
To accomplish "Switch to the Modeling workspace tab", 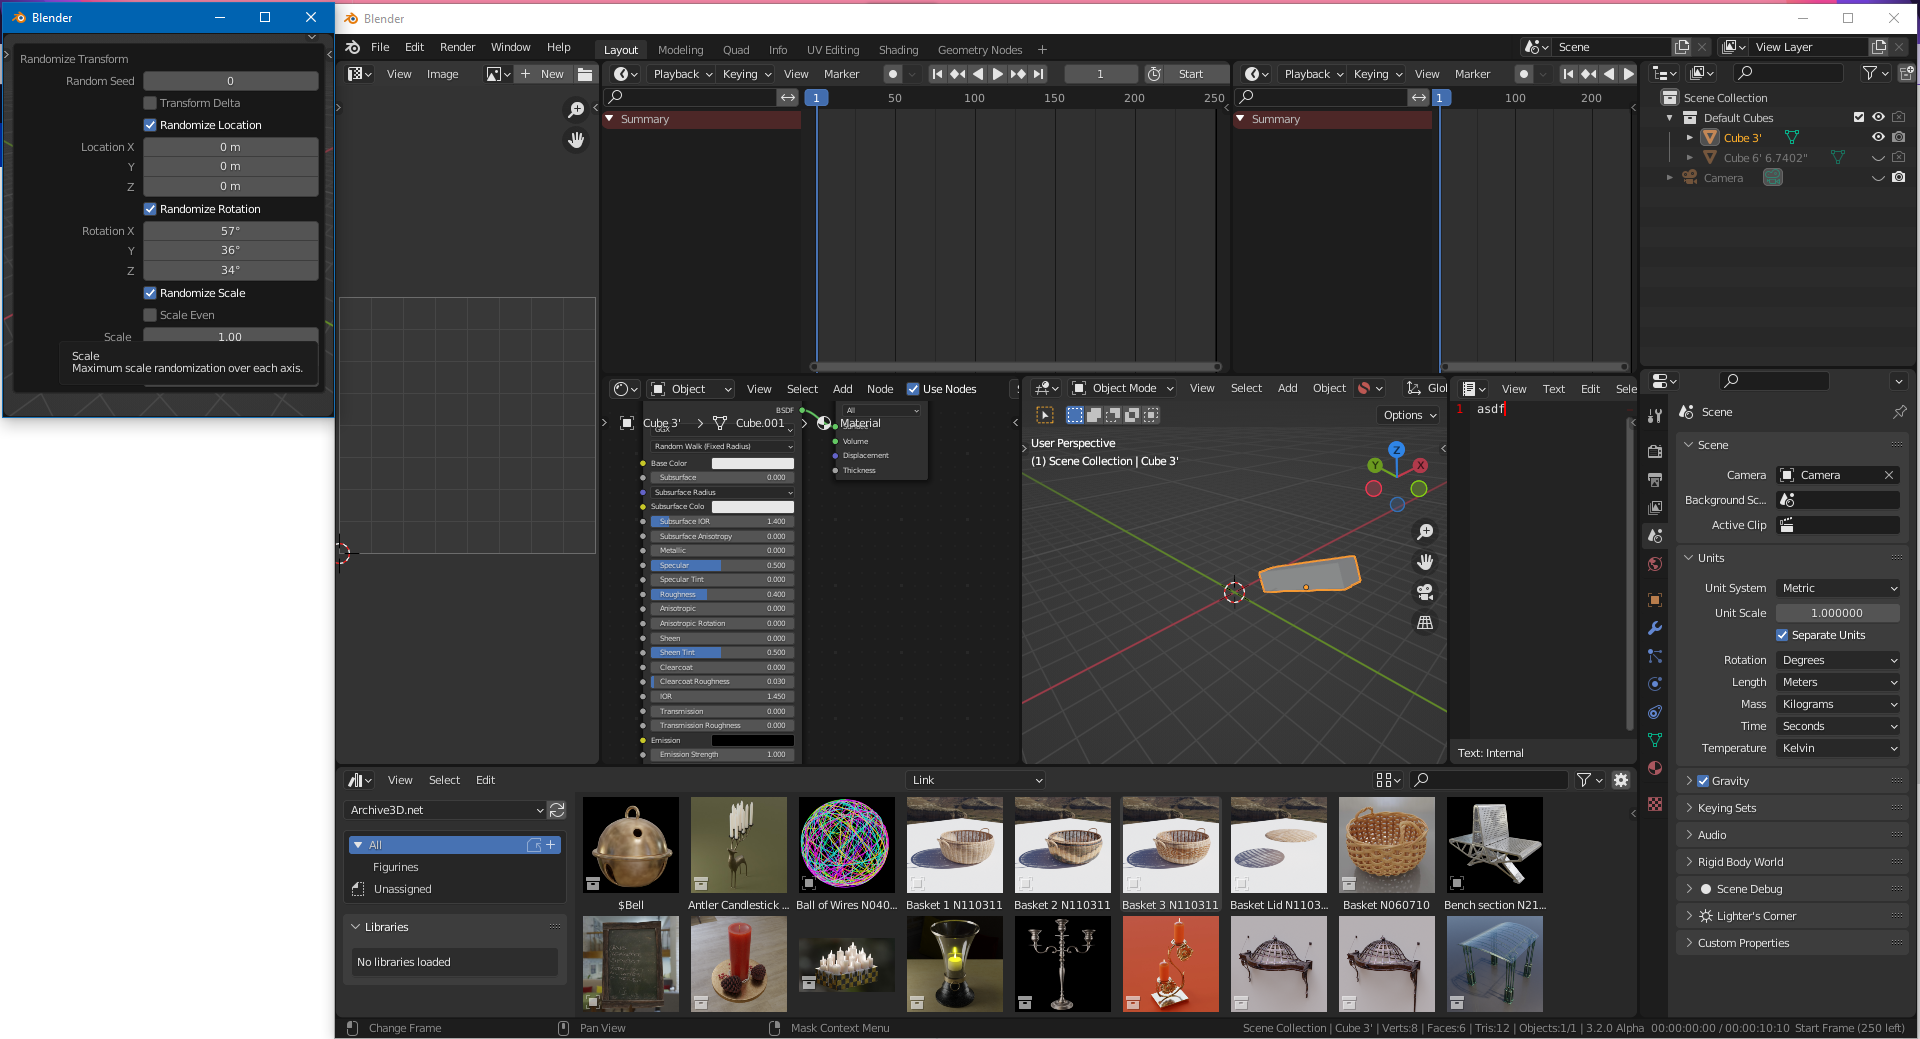I will (680, 50).
